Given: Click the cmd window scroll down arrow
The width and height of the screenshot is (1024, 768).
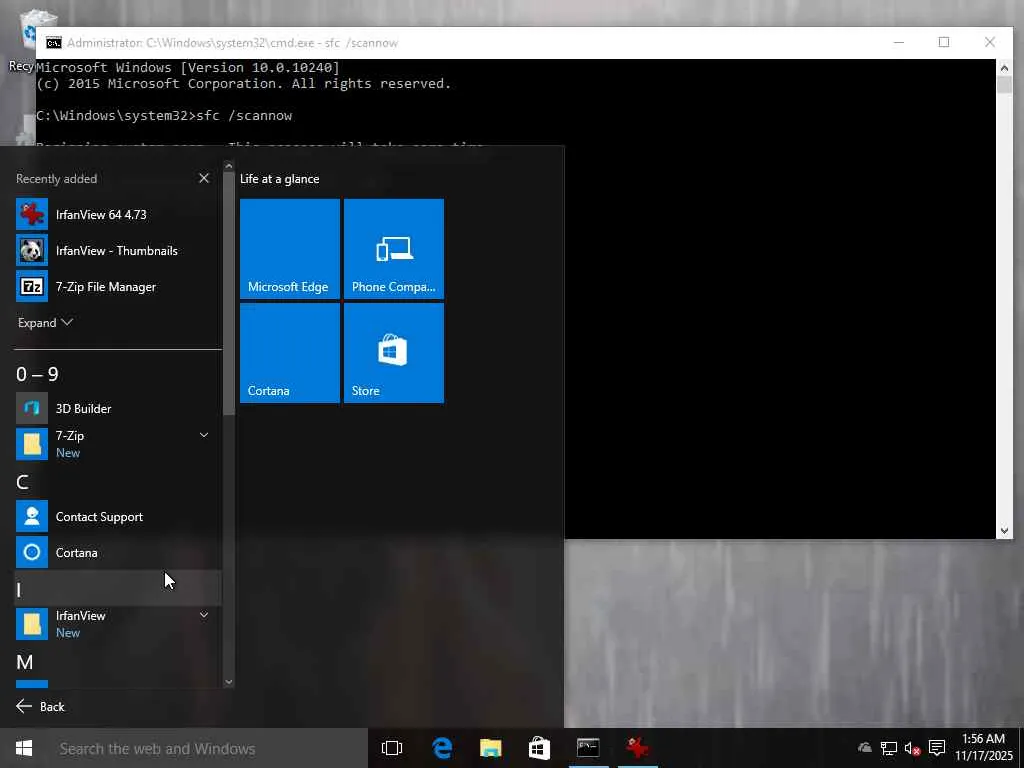Looking at the screenshot, I should coord(1004,531).
